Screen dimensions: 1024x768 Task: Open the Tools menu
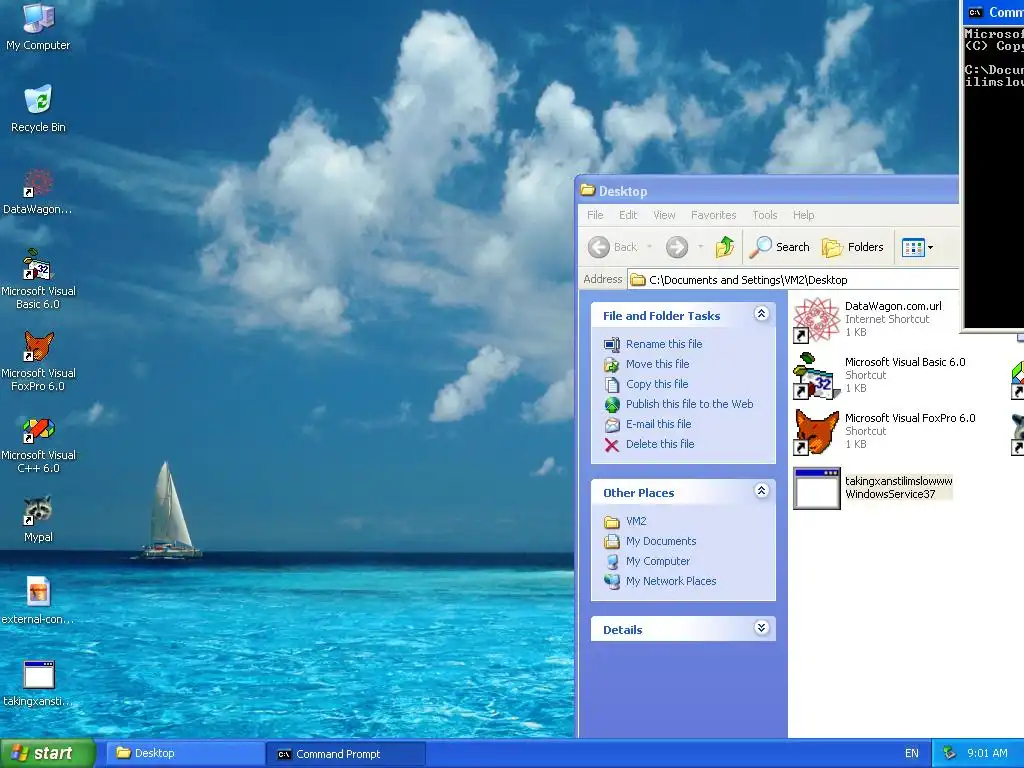click(764, 215)
